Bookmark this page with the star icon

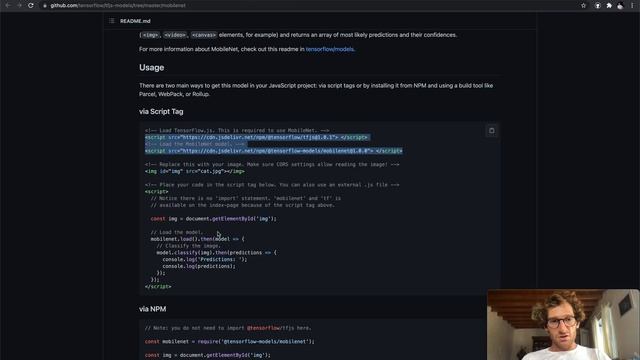(x=583, y=6)
